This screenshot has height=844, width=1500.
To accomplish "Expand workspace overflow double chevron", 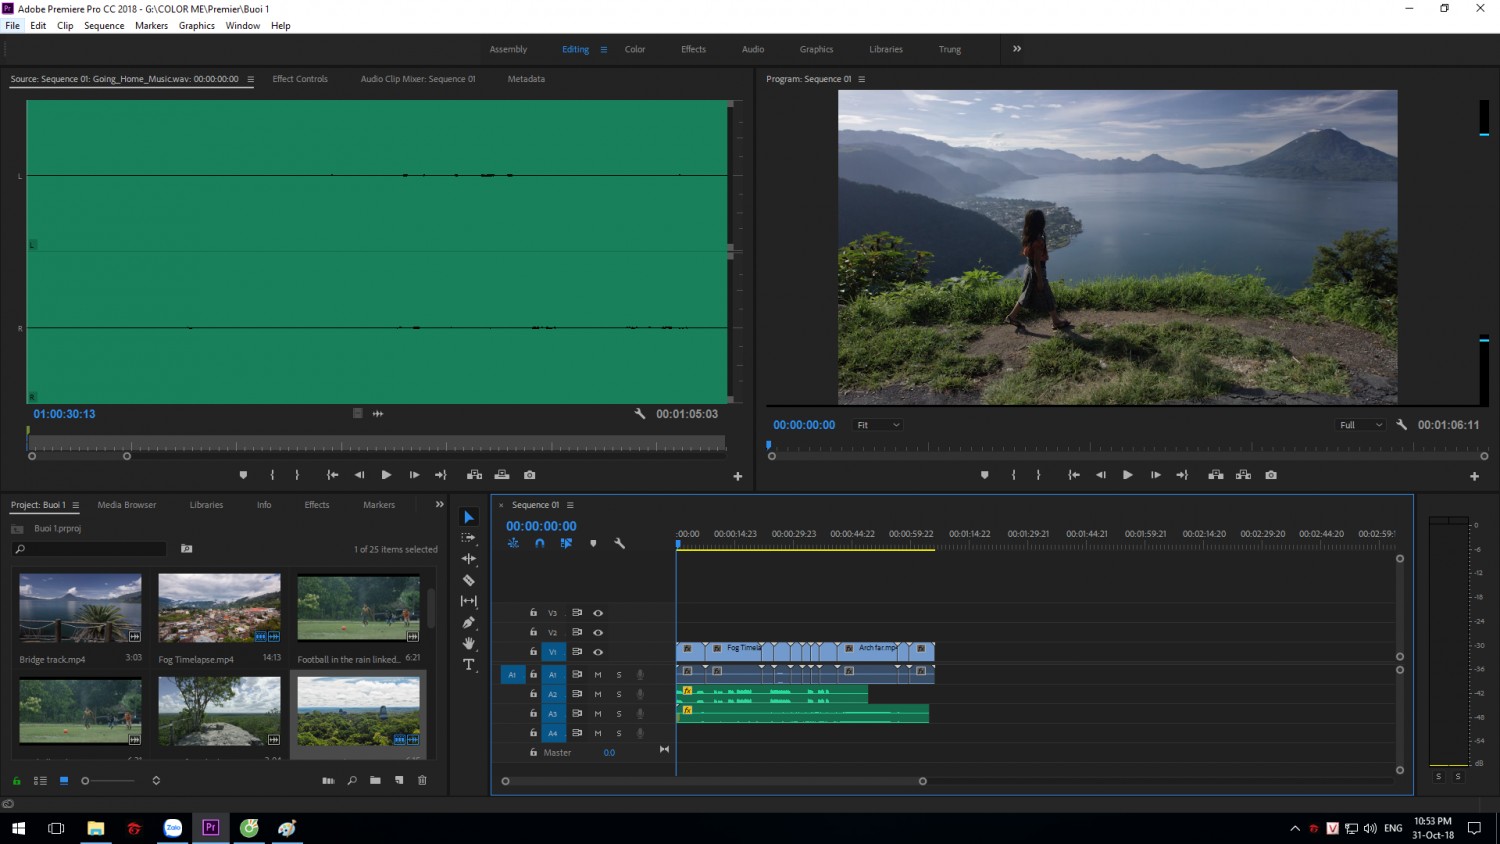I will [x=1017, y=49].
